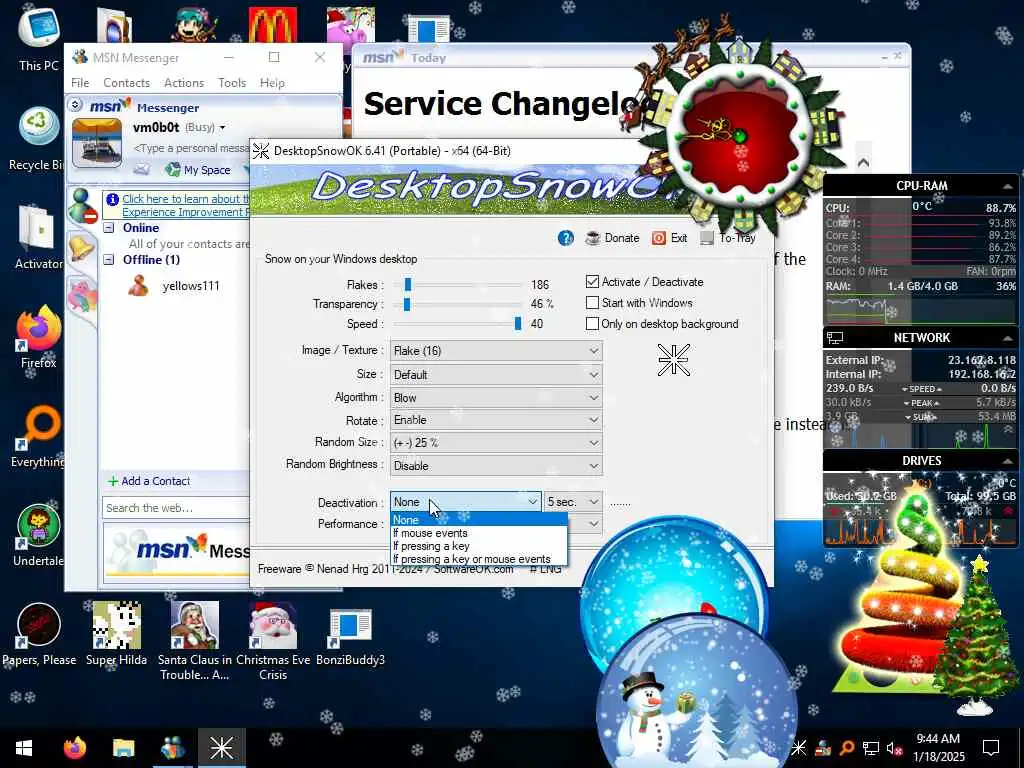Open MSN Messenger File menu
1024x768 pixels.
pos(80,83)
